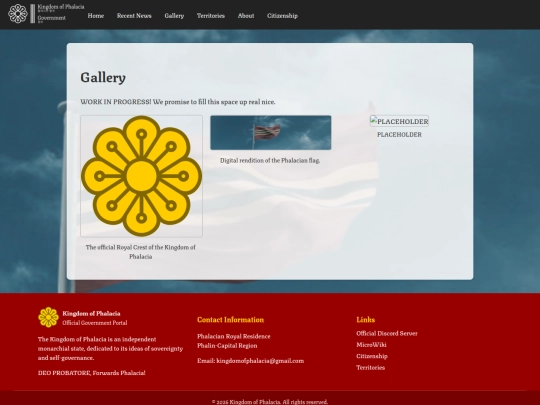
Task: Click 'Phalin-Capital Region' address line
Action: [227, 346]
